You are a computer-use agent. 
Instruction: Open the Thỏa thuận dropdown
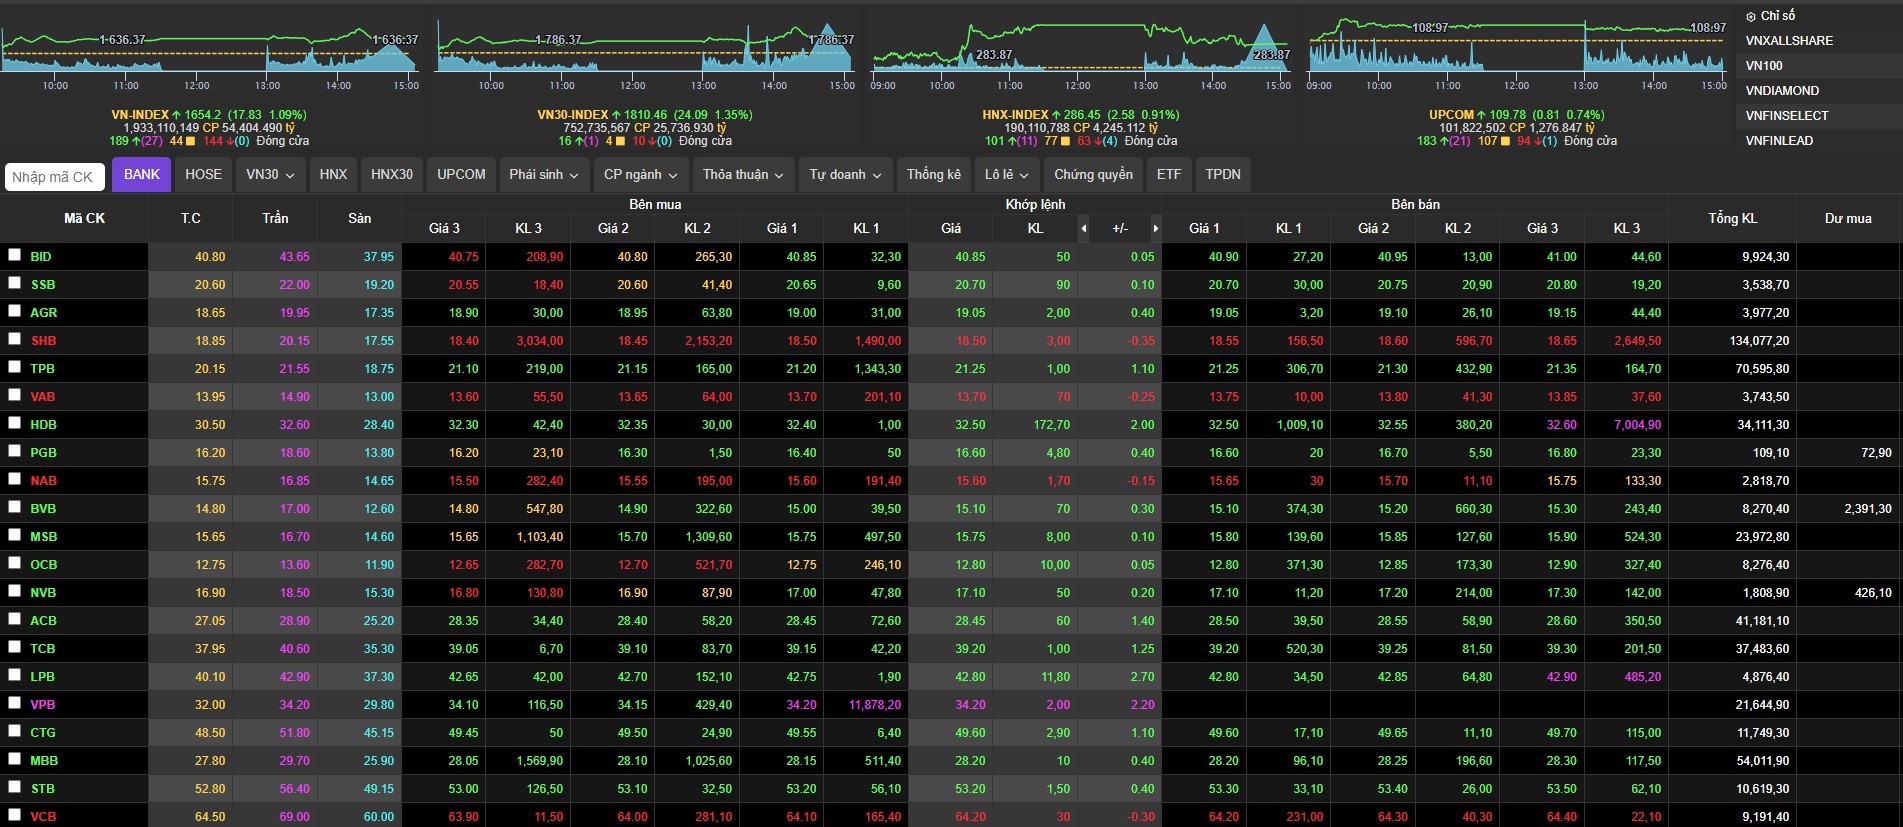pos(743,174)
